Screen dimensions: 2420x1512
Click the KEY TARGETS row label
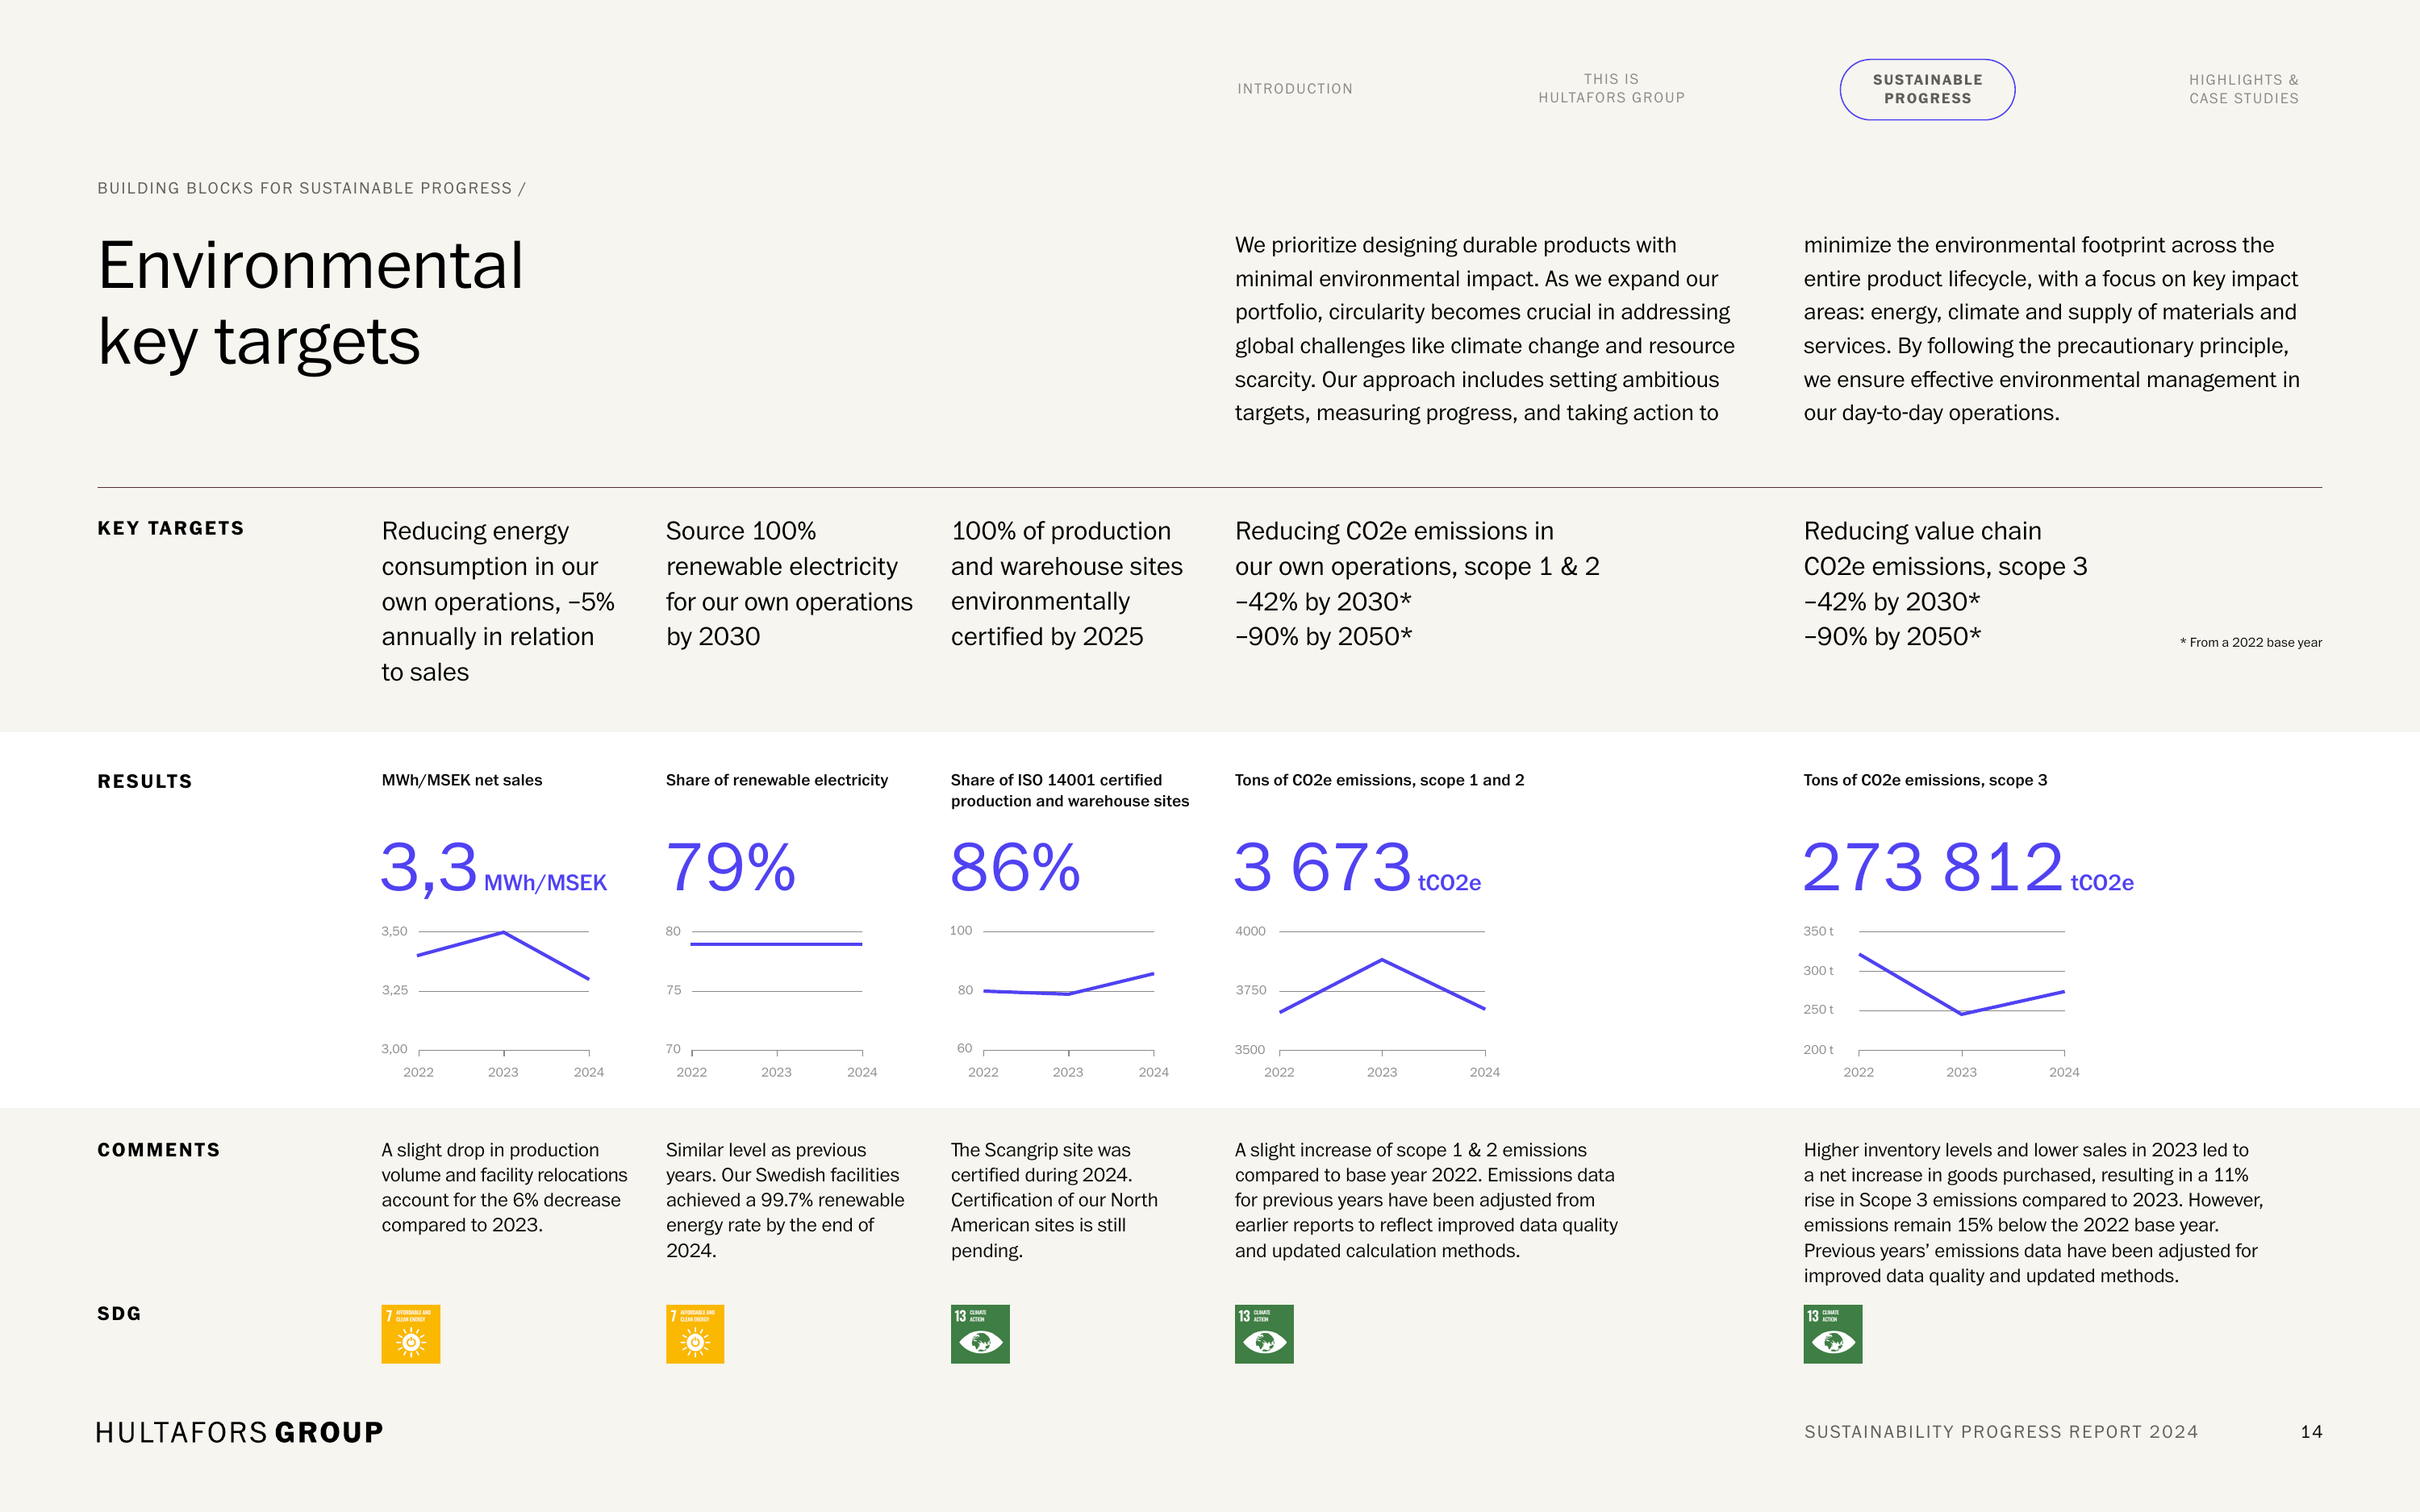[x=171, y=528]
